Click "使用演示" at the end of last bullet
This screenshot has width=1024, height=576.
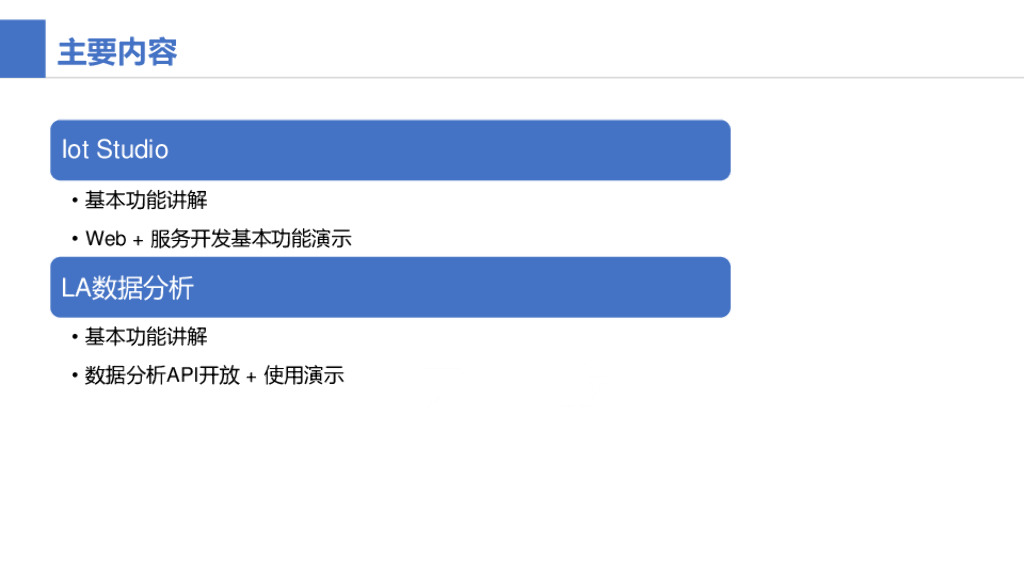point(304,376)
